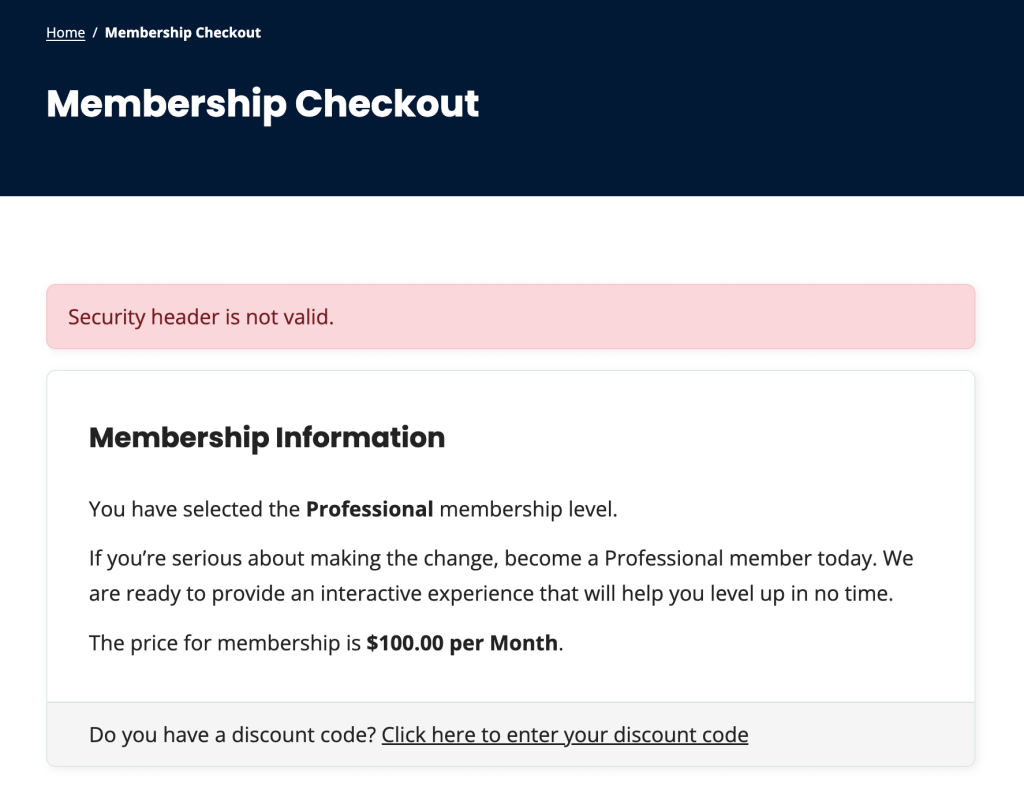Click the Membership Checkout breadcrumb item

[x=182, y=33]
